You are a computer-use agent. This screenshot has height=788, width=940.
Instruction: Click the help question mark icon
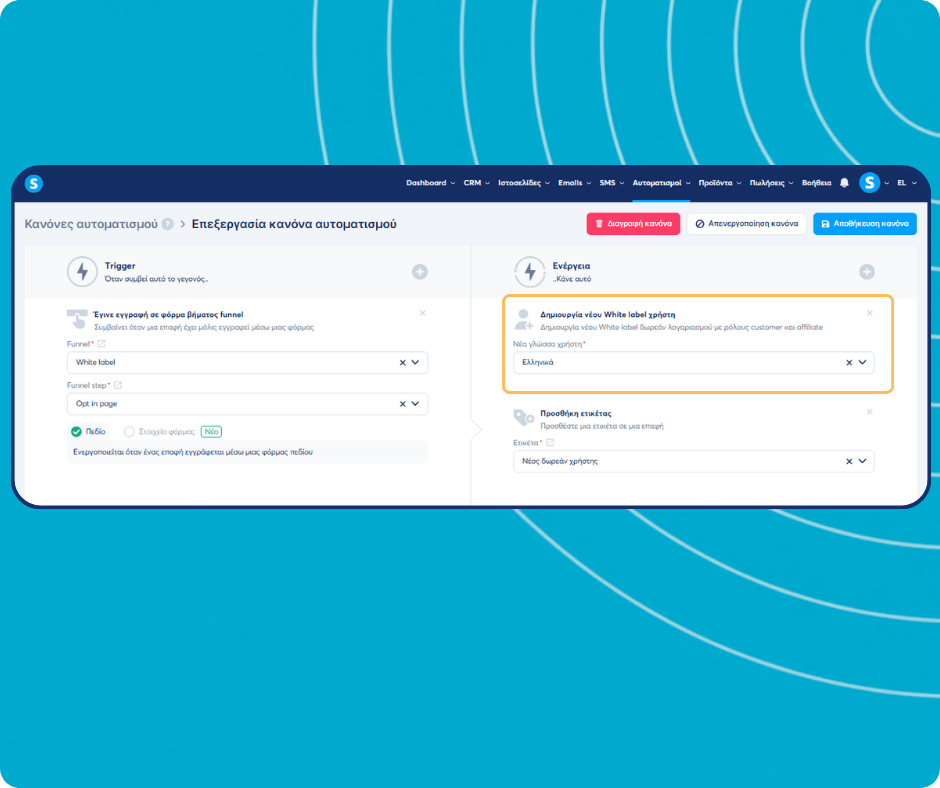168,224
